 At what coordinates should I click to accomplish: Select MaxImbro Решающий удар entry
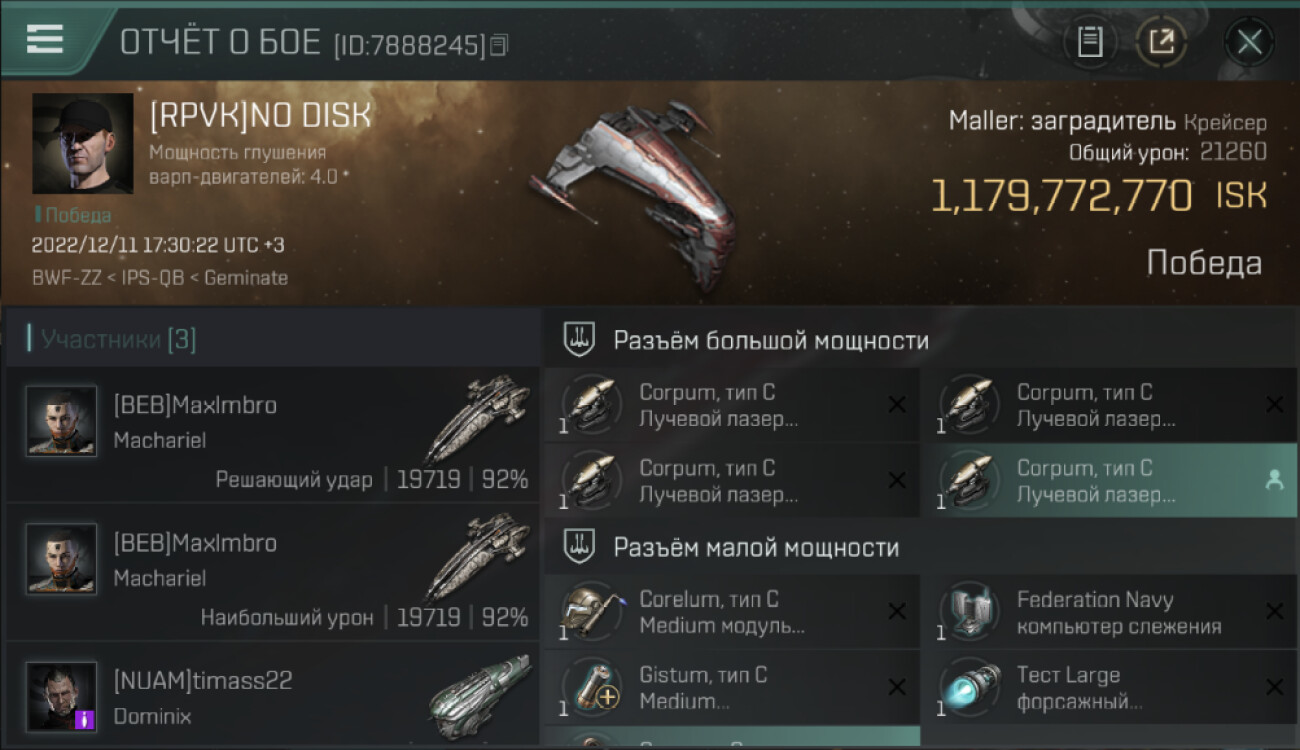[272, 435]
